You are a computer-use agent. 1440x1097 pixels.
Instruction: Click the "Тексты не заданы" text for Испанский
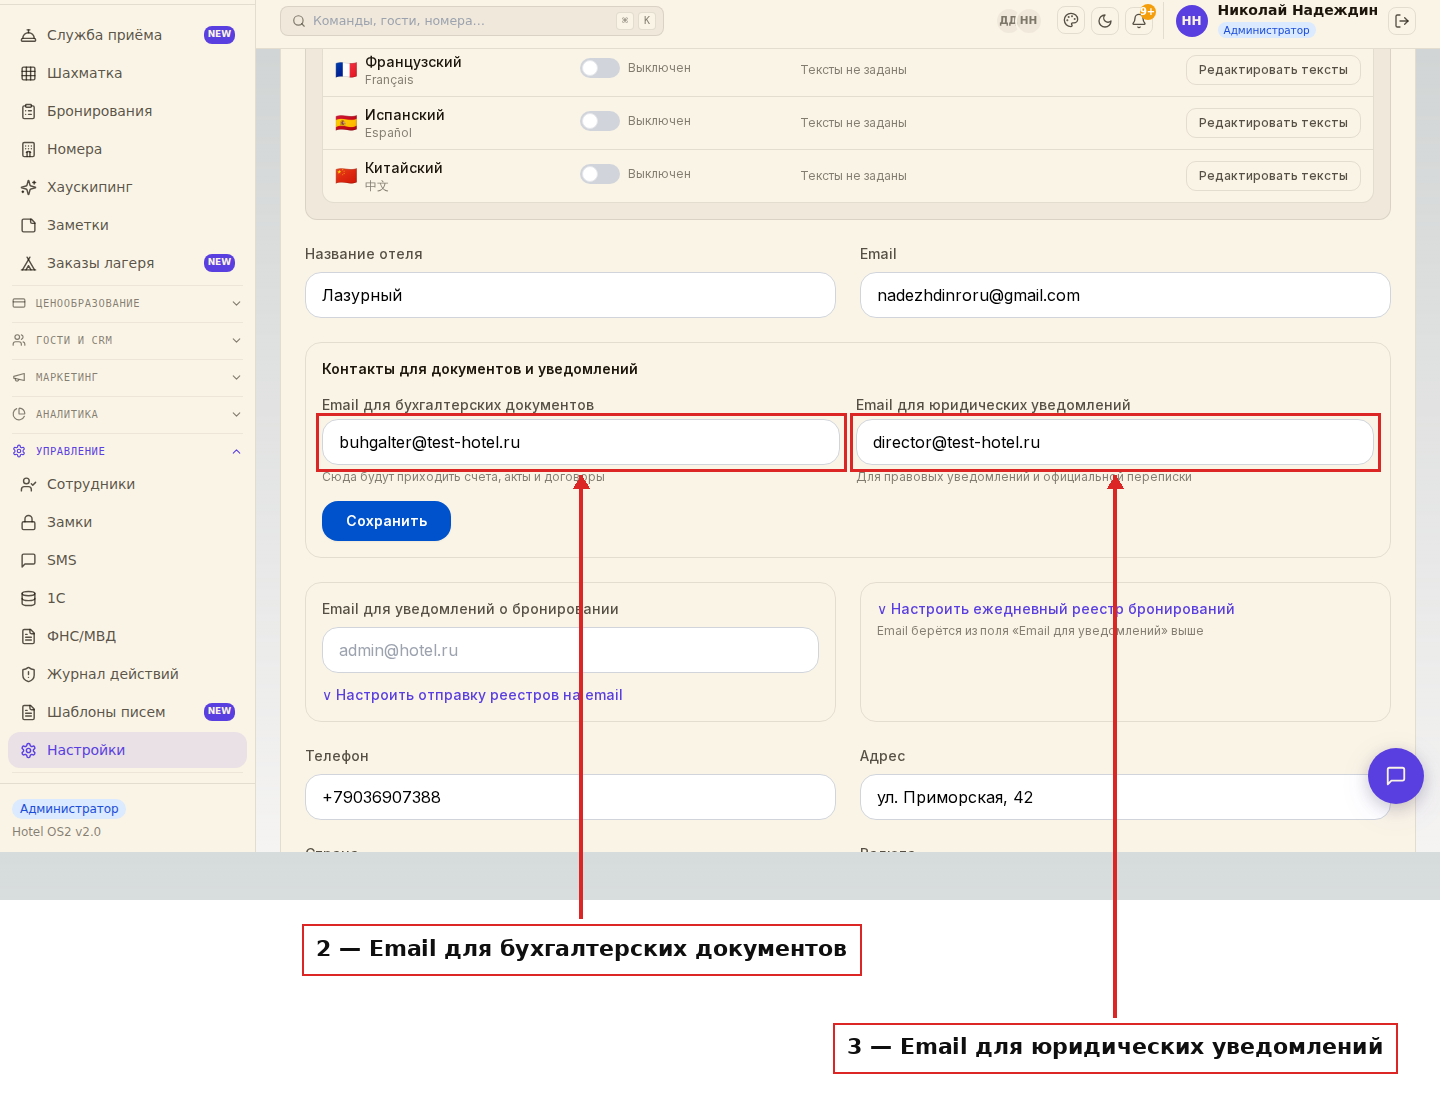pos(853,123)
